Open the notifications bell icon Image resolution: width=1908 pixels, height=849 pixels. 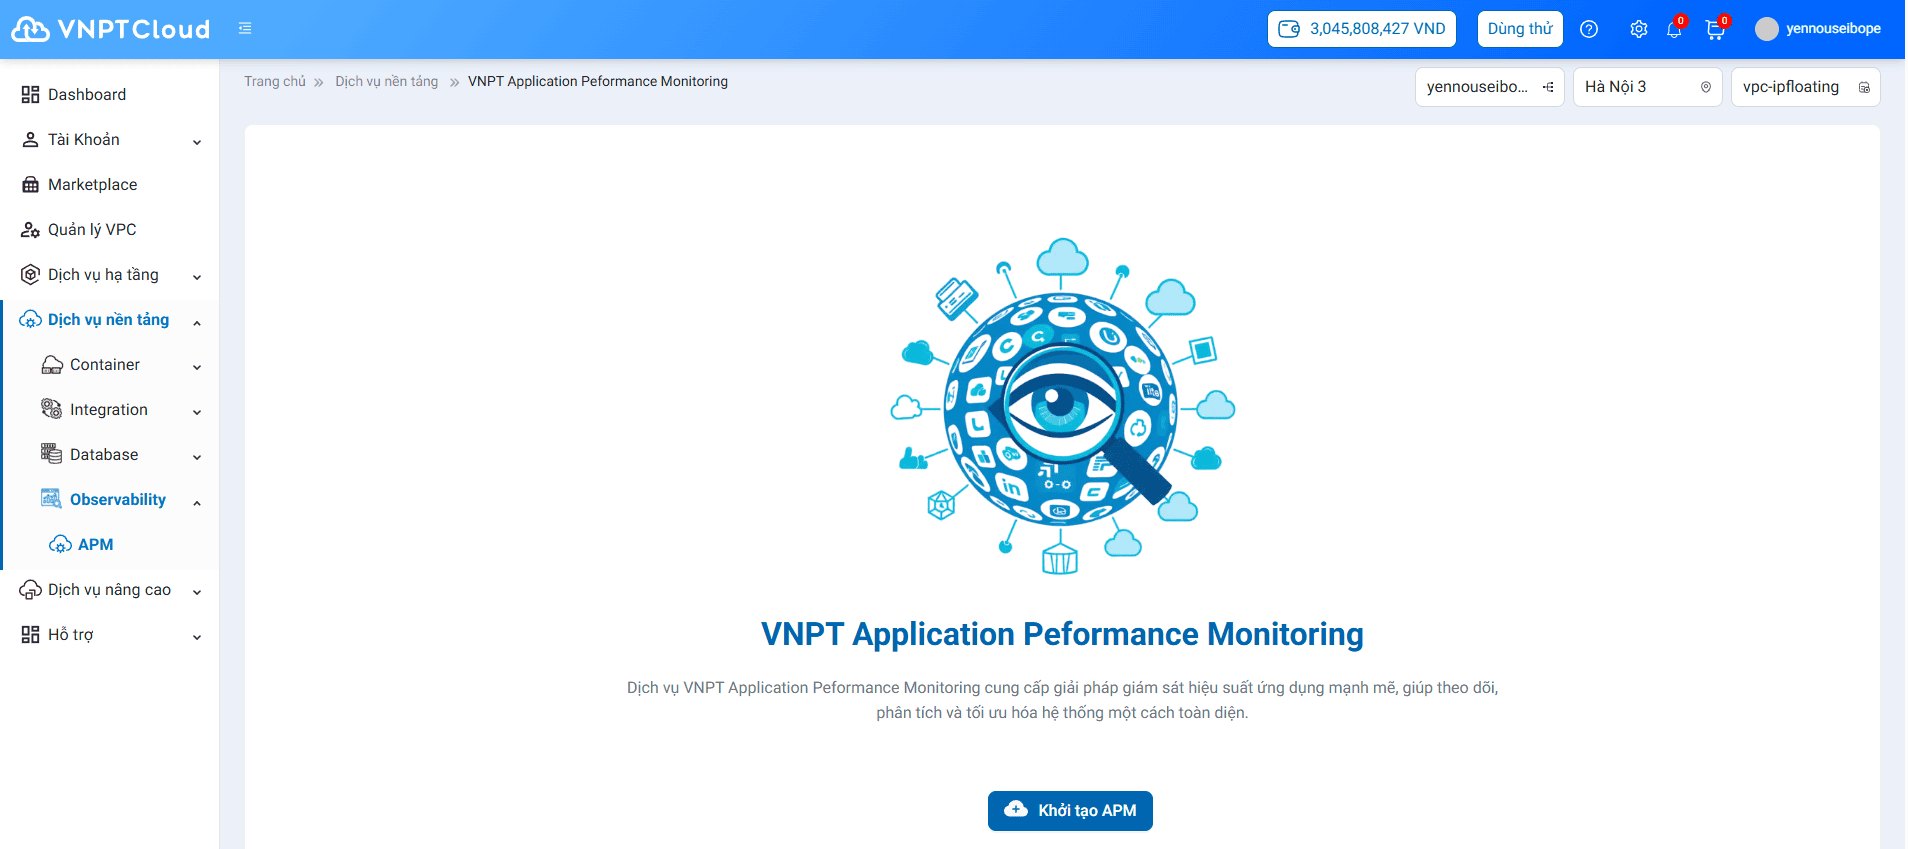1674,30
